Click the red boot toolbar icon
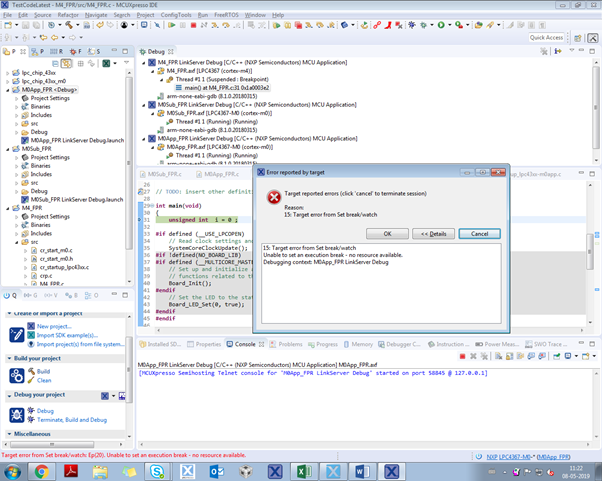The image size is (602, 481). (388, 25)
